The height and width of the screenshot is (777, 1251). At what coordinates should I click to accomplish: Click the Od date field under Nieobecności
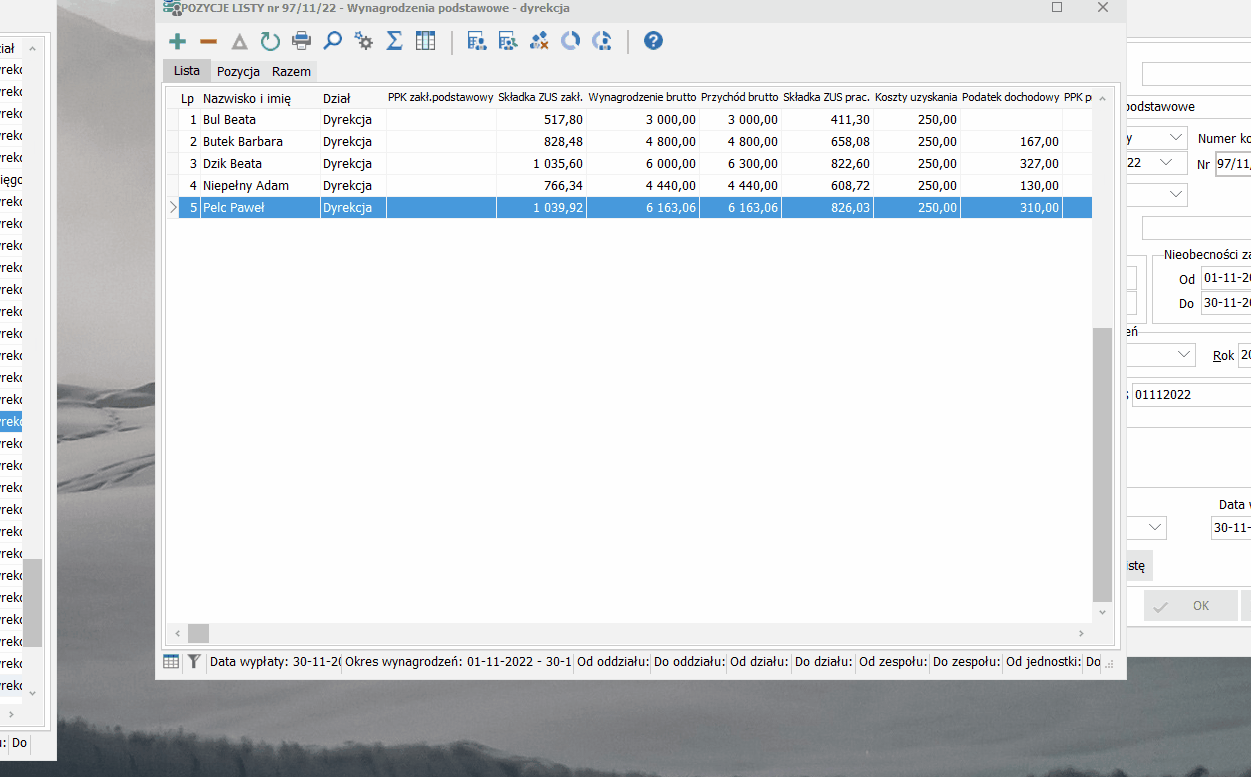tap(1226, 279)
